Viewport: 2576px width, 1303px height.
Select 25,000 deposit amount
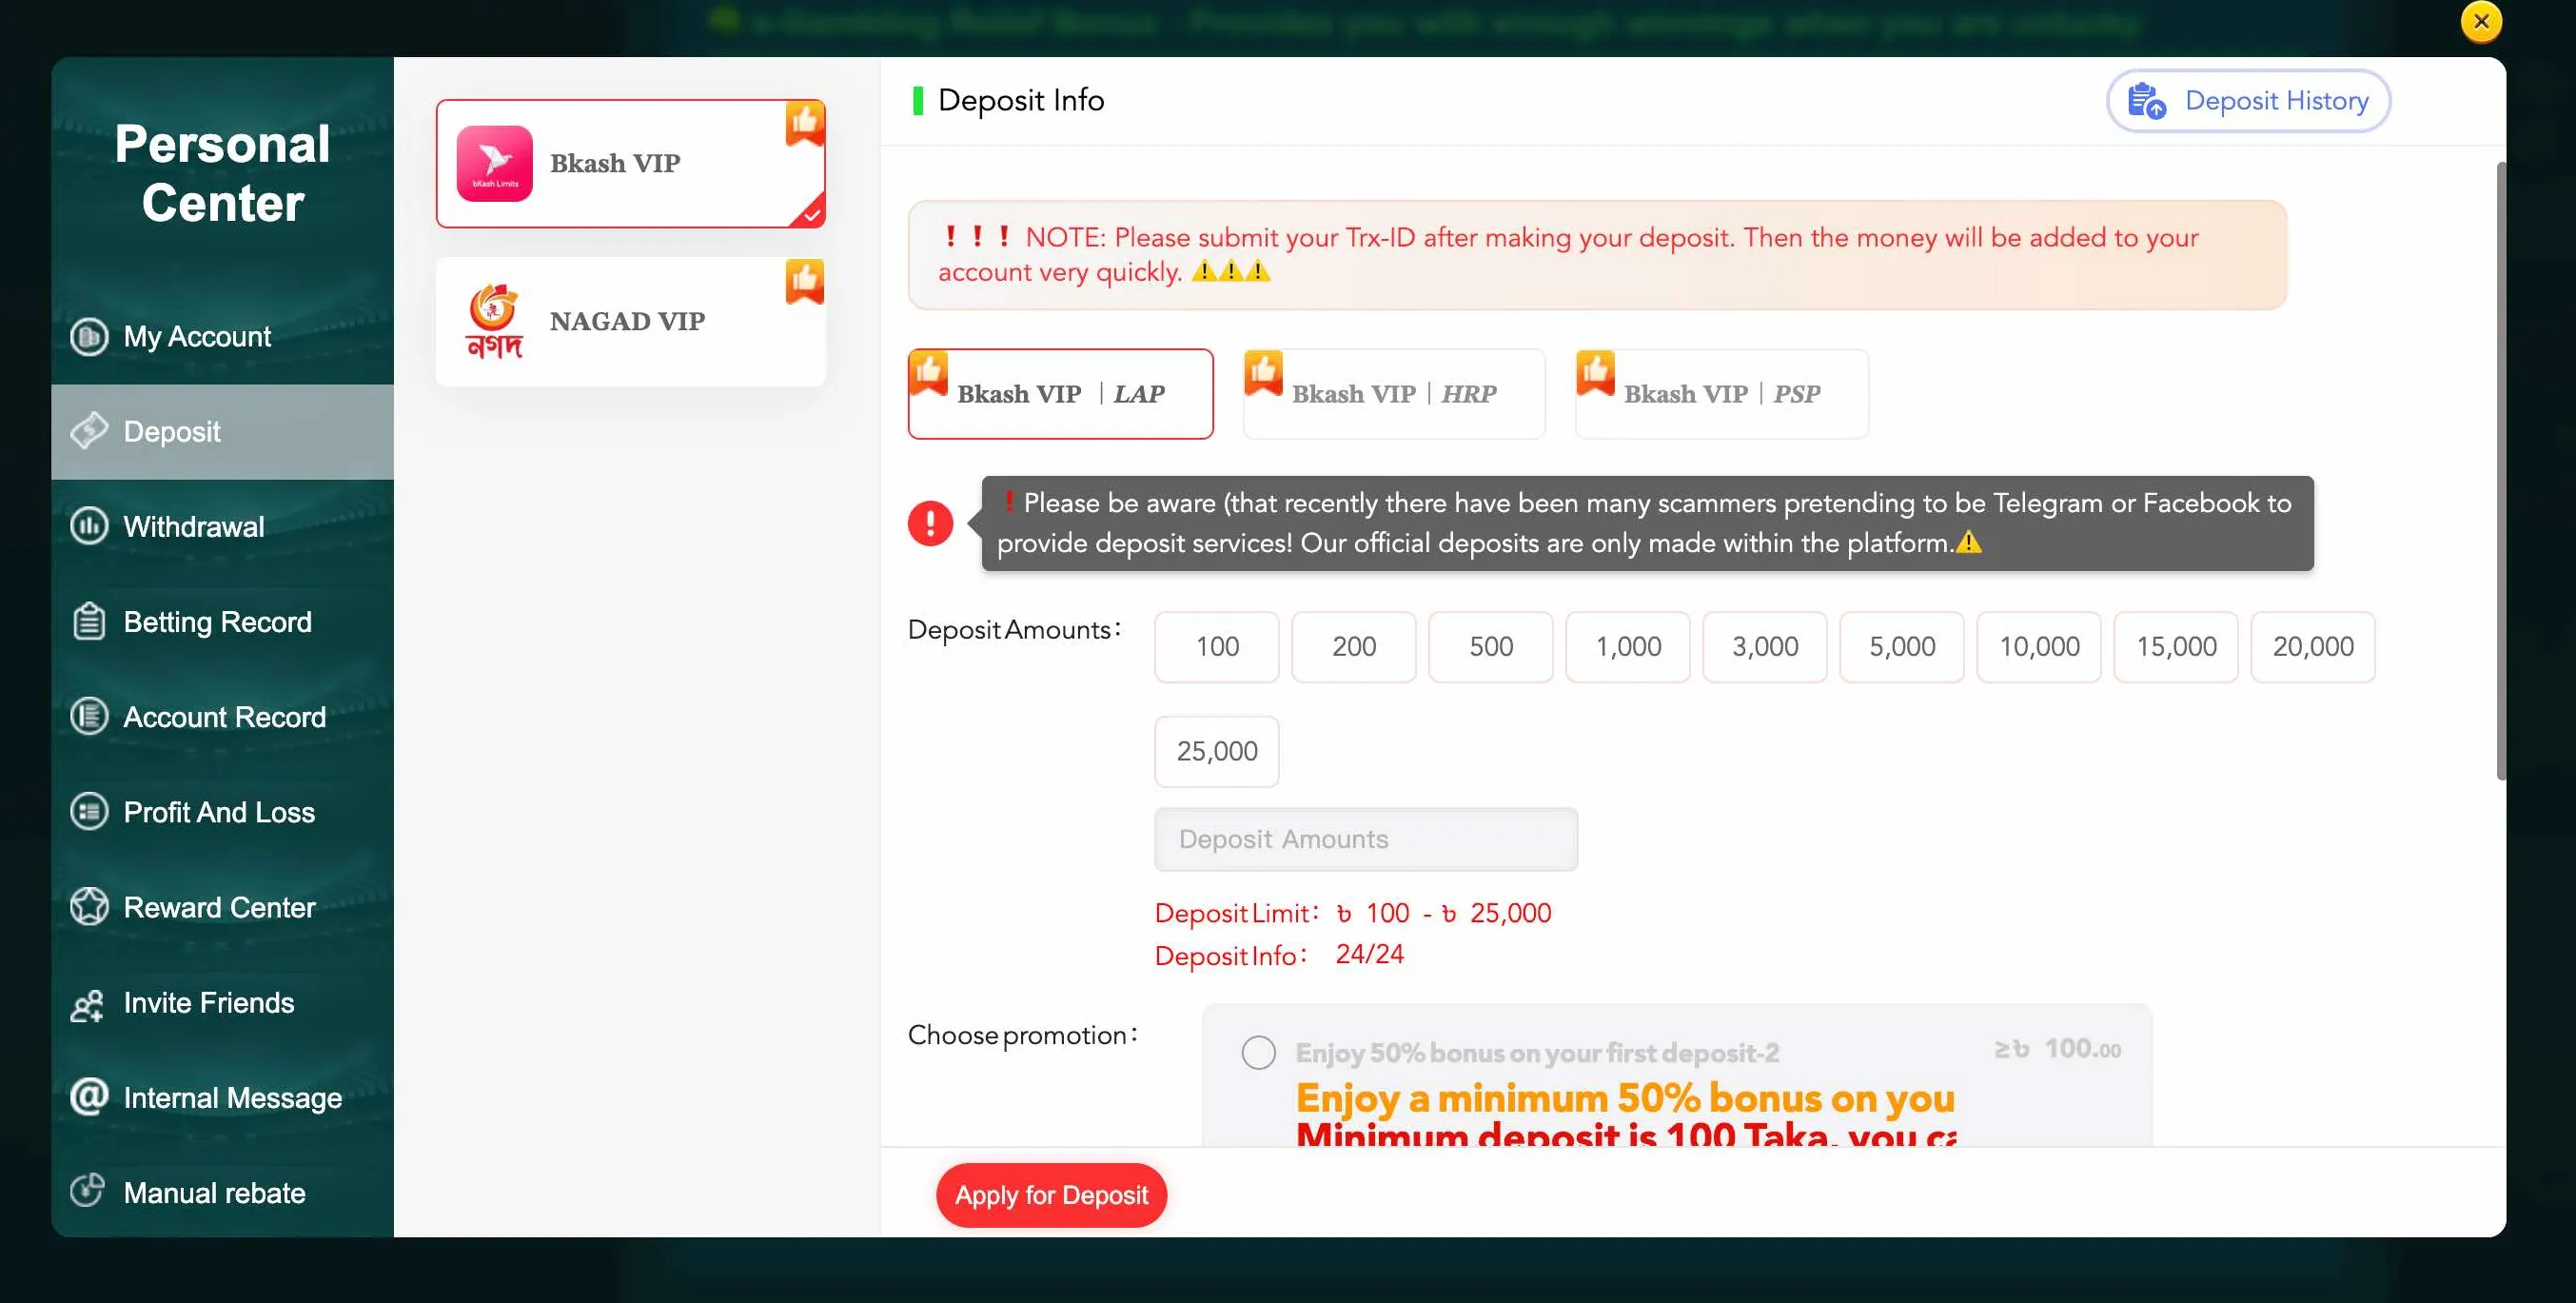[x=1217, y=751]
